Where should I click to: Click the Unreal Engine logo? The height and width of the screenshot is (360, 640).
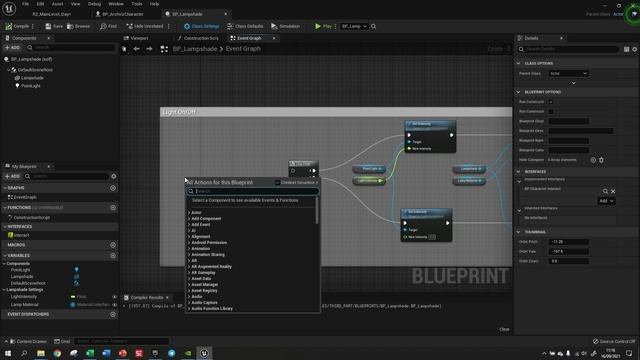(9, 9)
